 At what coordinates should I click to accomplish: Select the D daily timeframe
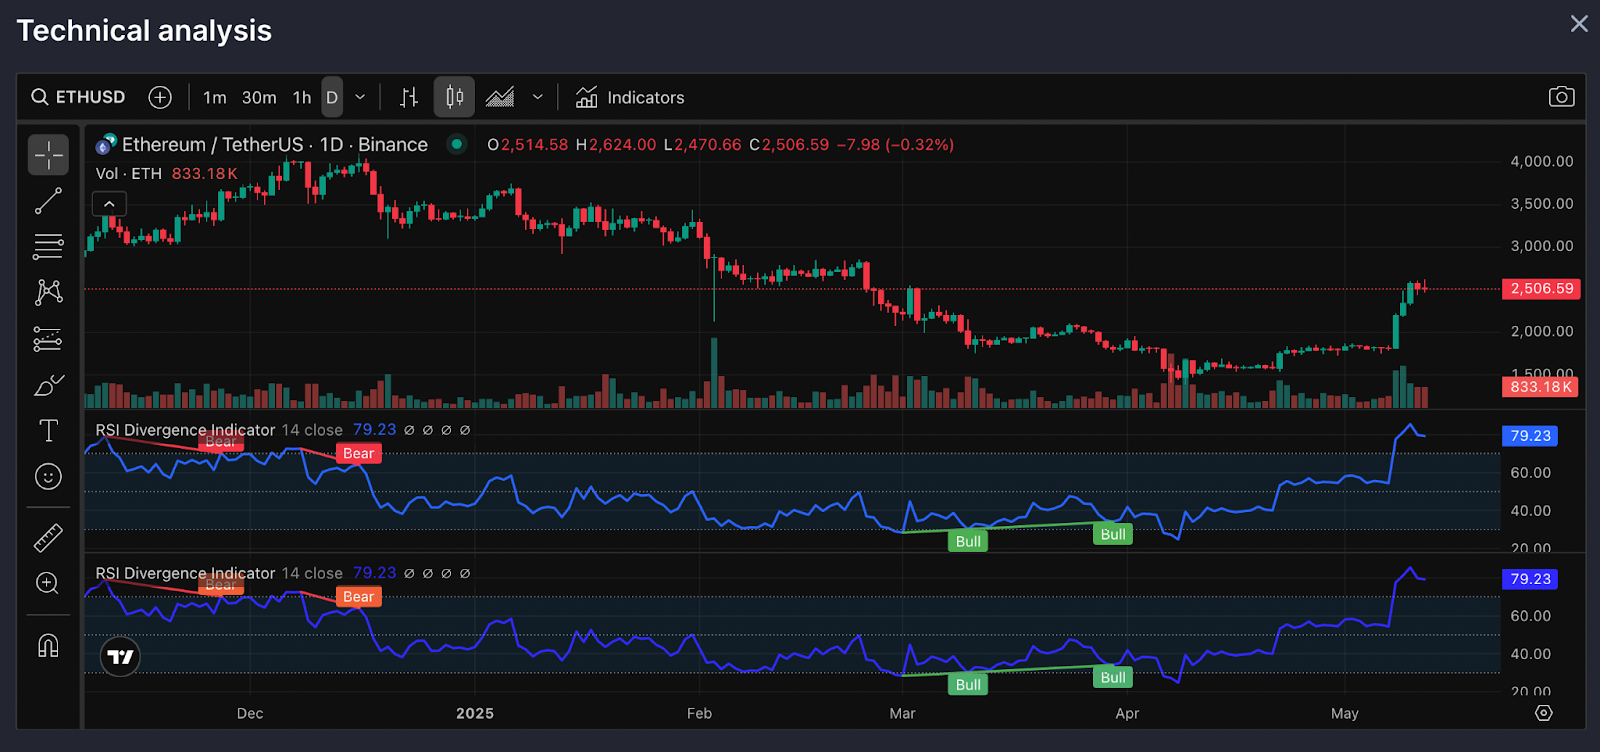point(332,97)
